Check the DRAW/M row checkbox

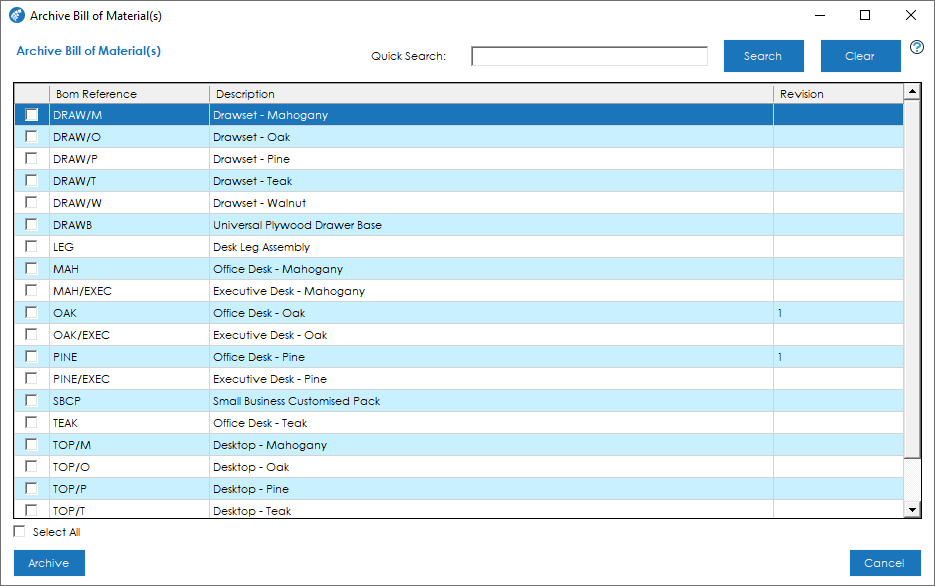[30, 114]
